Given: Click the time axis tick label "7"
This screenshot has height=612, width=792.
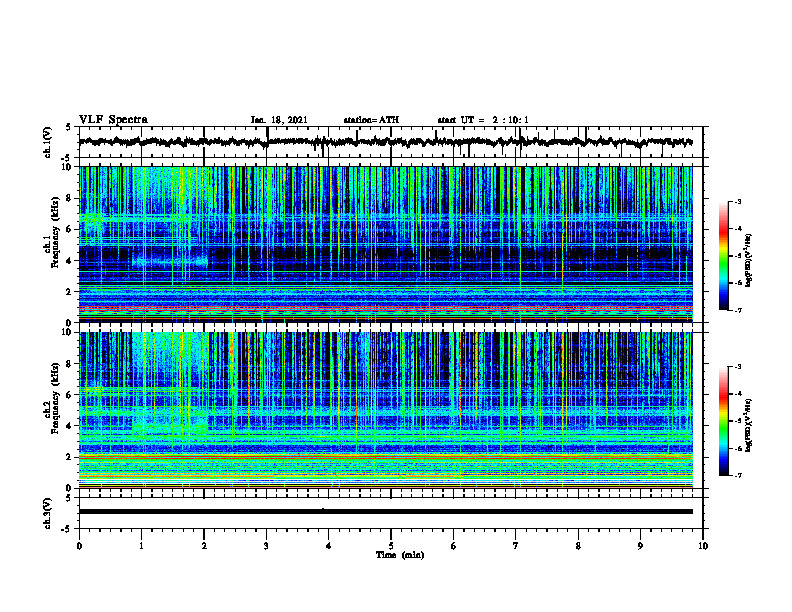Looking at the screenshot, I should point(516,546).
